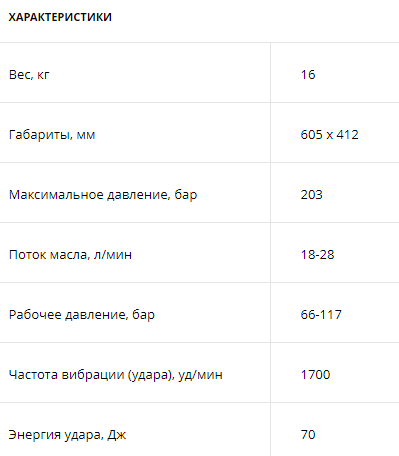Click the word Максимальное in pressure row
The image size is (399, 456).
(56, 195)
